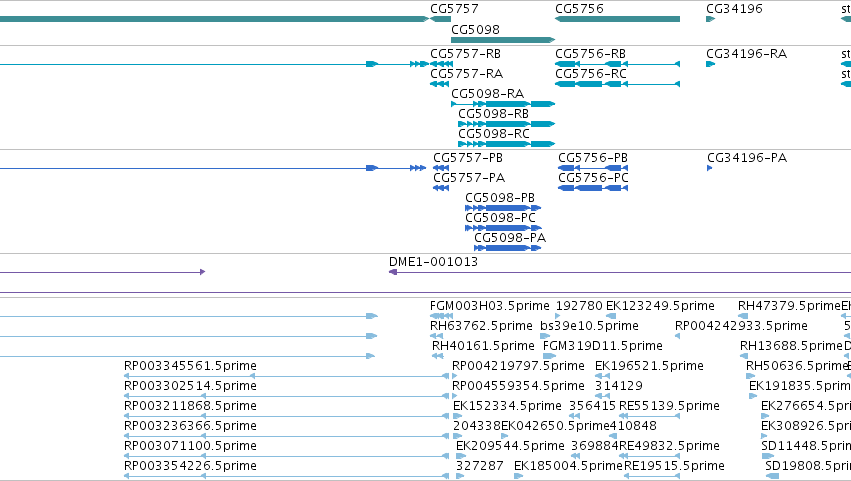
Task: Select EST SD19808.5prime
Action: (808, 466)
